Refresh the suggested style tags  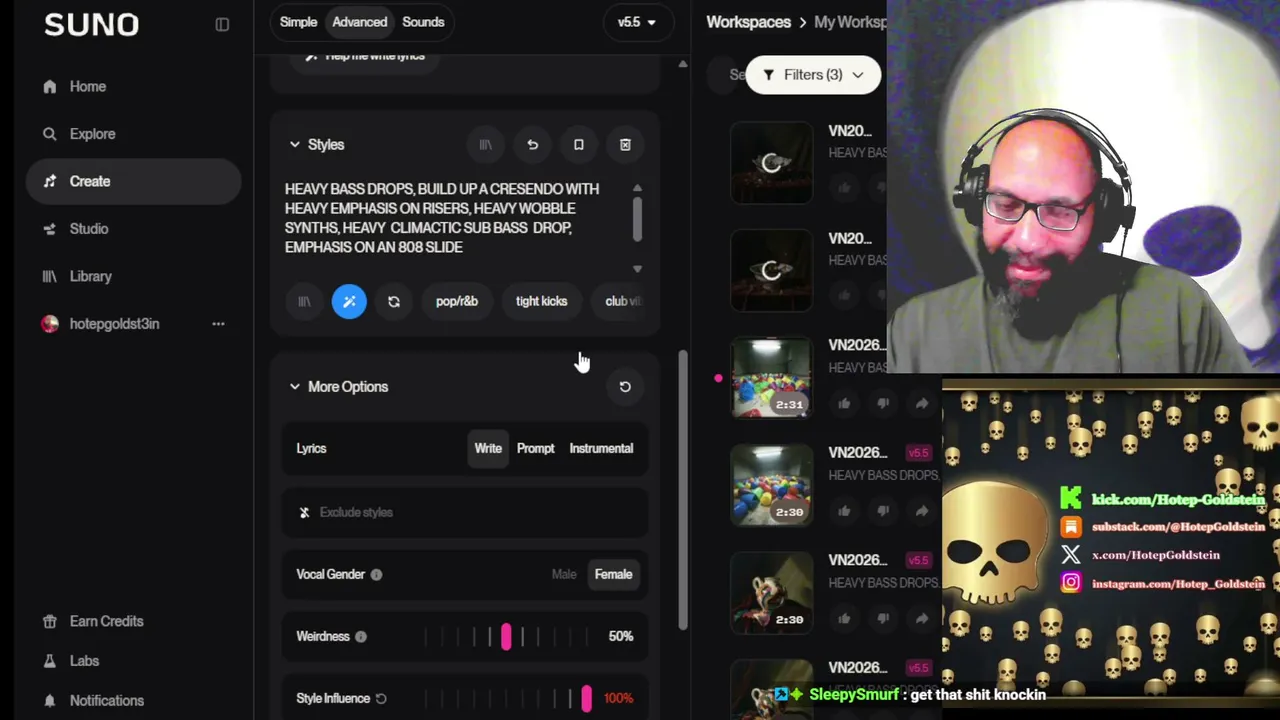394,301
